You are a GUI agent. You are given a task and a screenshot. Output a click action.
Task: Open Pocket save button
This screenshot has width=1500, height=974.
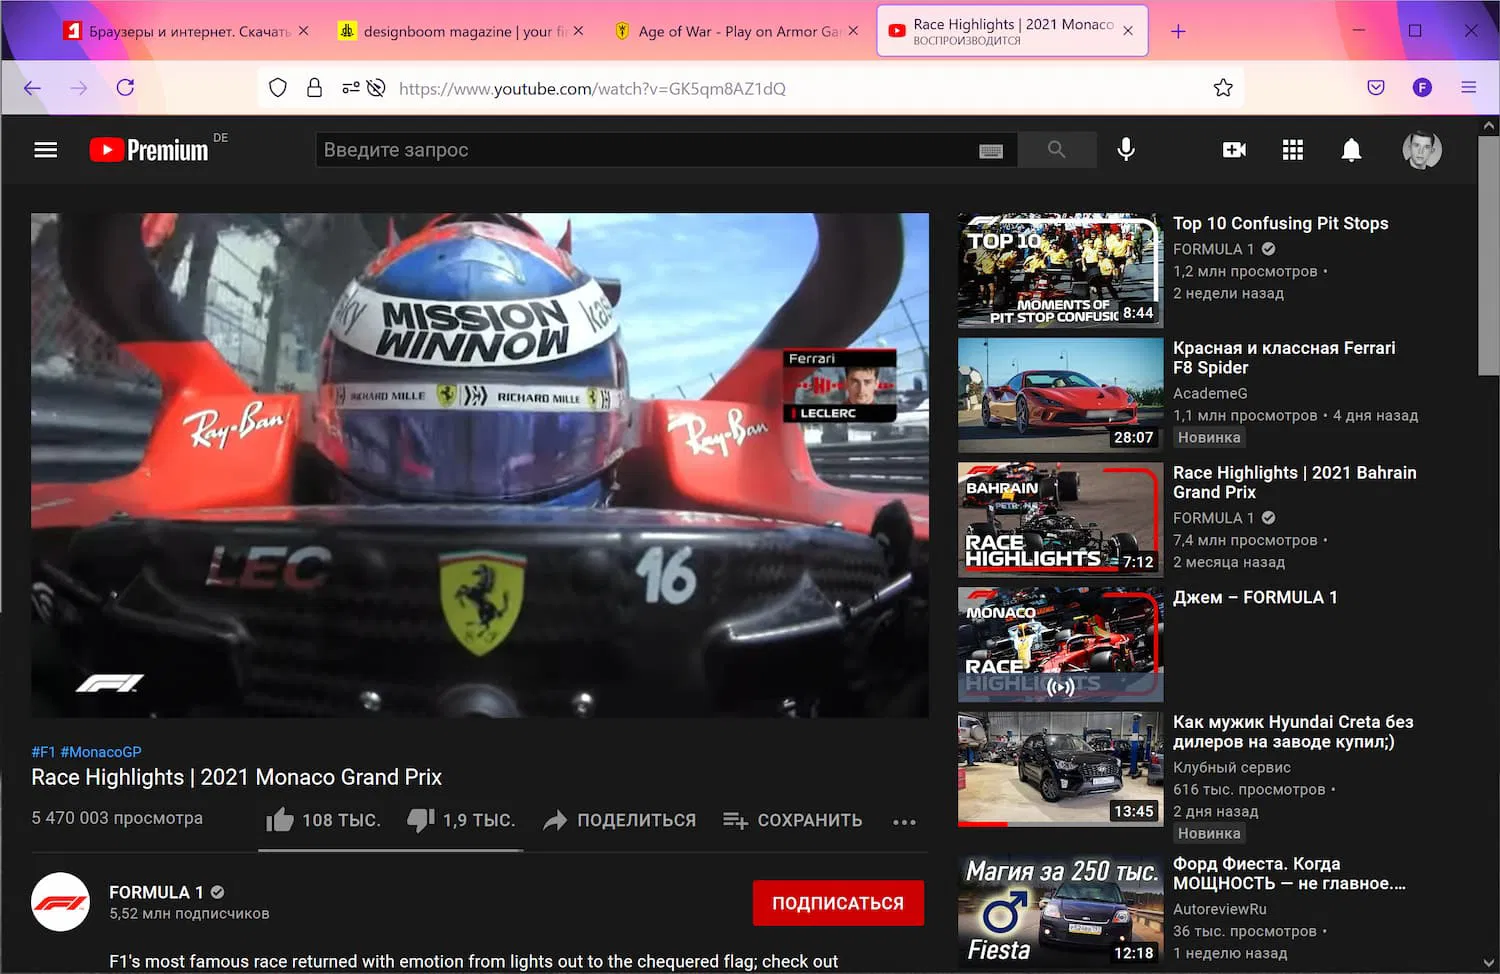tap(1376, 88)
